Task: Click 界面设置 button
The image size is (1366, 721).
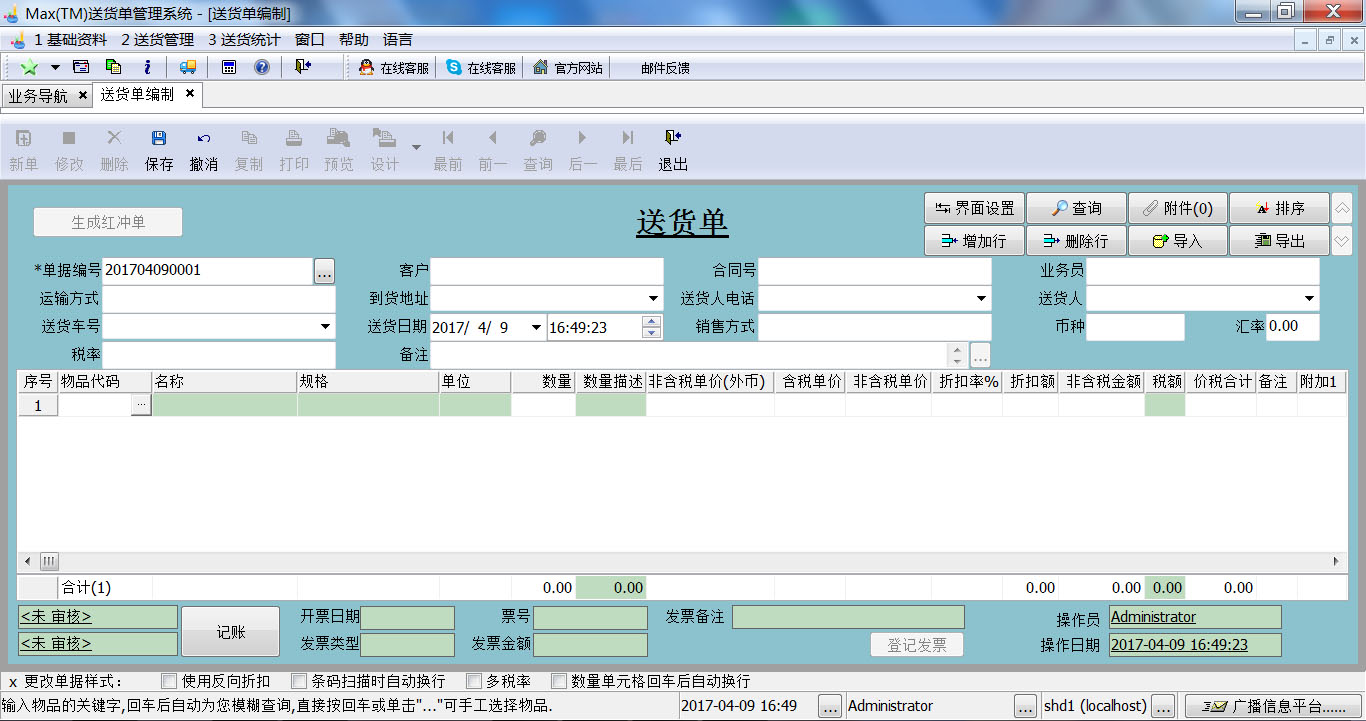Action: (x=974, y=208)
